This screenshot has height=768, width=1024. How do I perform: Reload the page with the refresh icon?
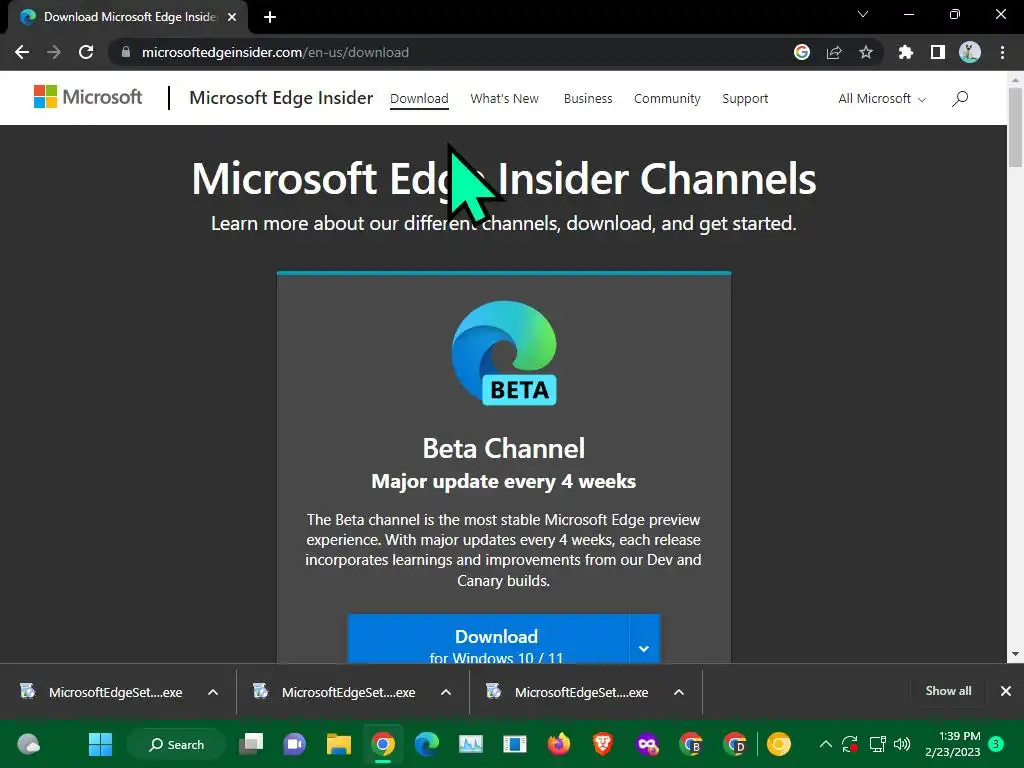pyautogui.click(x=86, y=52)
